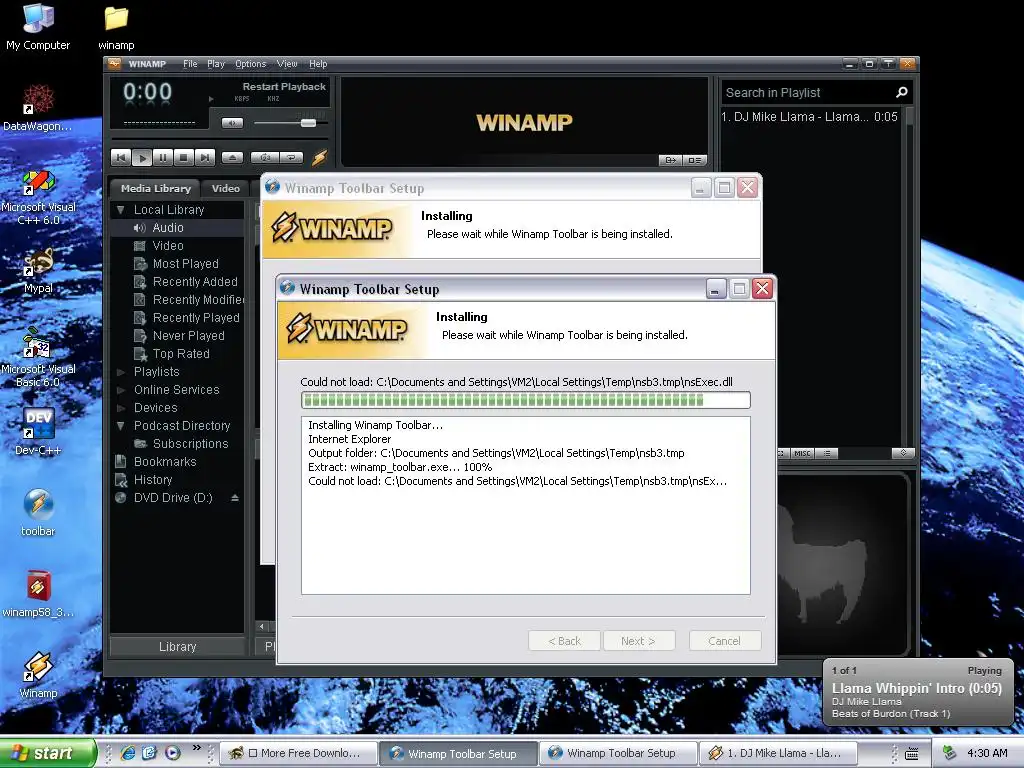1024x768 pixels.
Task: Click Back in the front Toolbar Setup dialog
Action: pyautogui.click(x=564, y=641)
